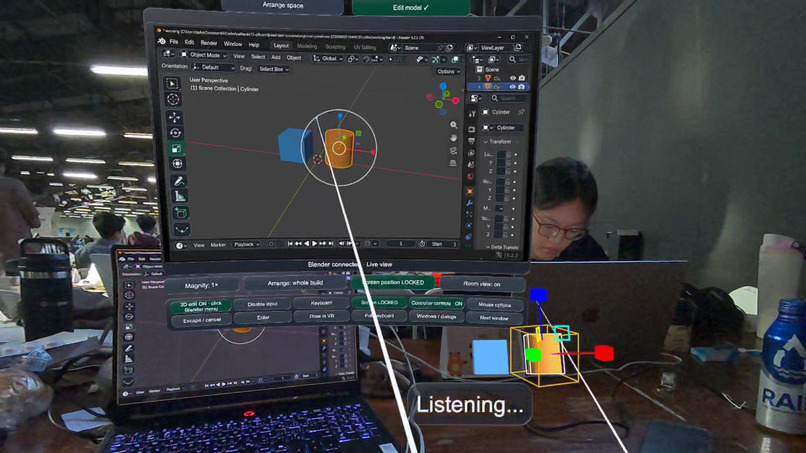Viewport: 806px width, 453px height.
Task: Click the Mouse options button
Action: point(494,305)
